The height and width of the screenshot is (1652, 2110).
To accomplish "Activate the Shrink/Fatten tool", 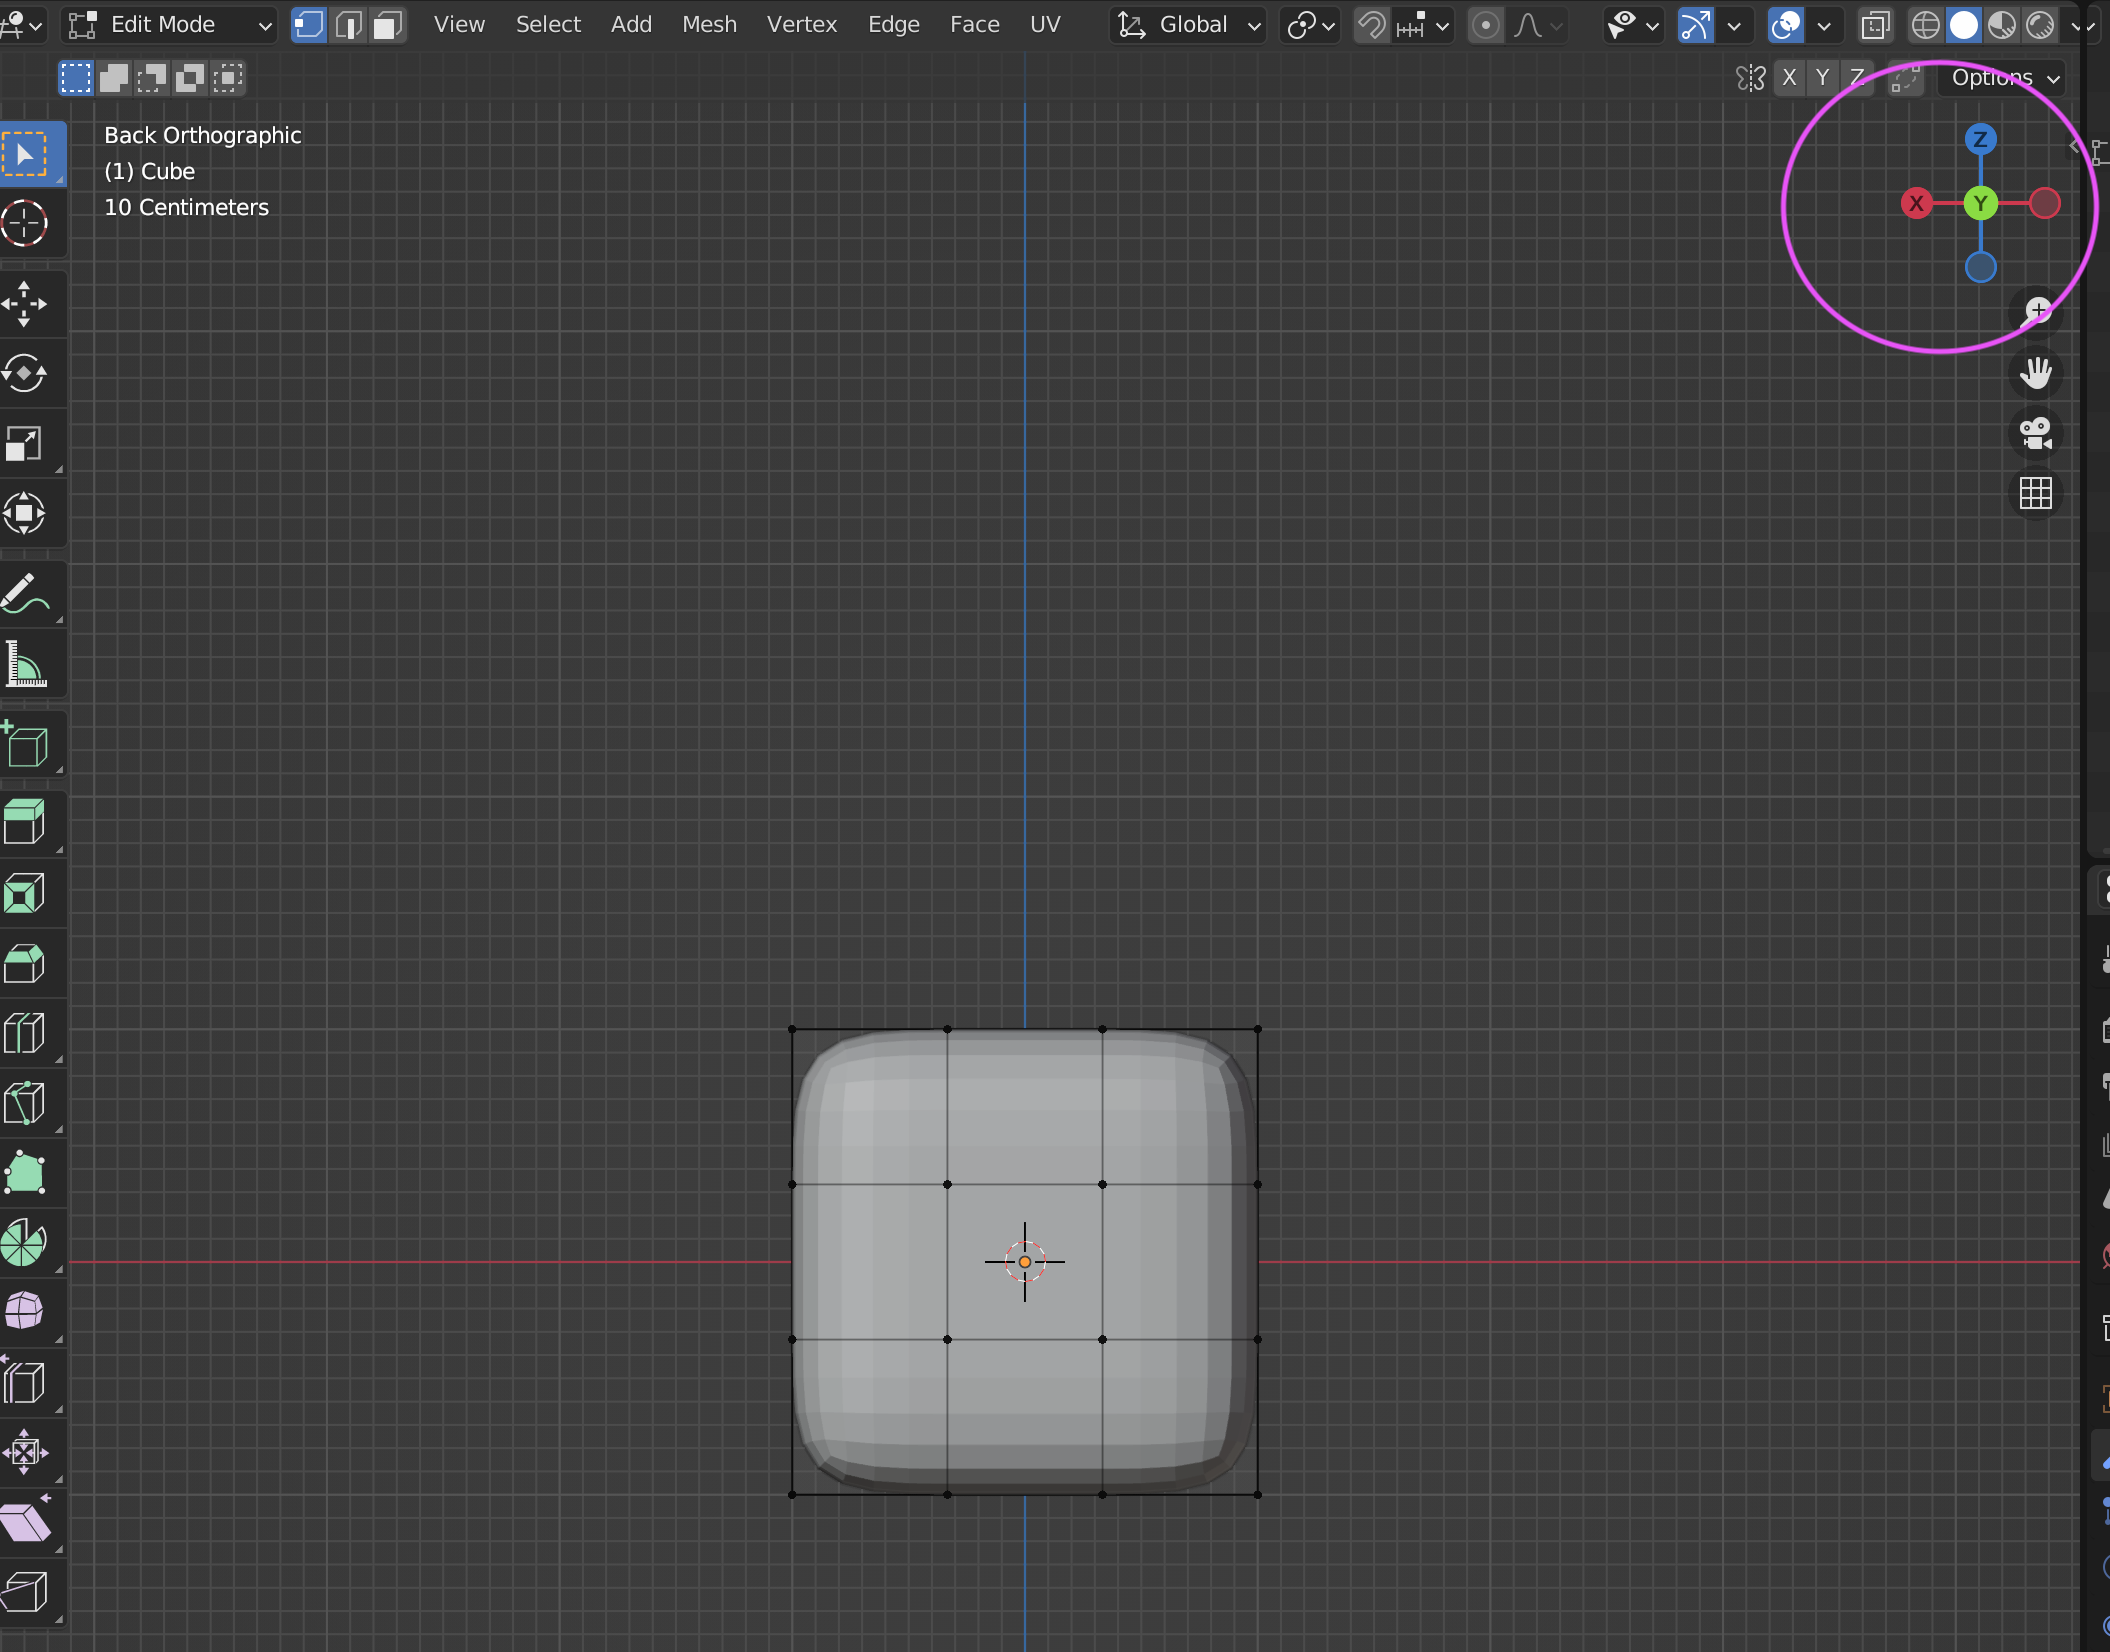I will (x=26, y=1453).
